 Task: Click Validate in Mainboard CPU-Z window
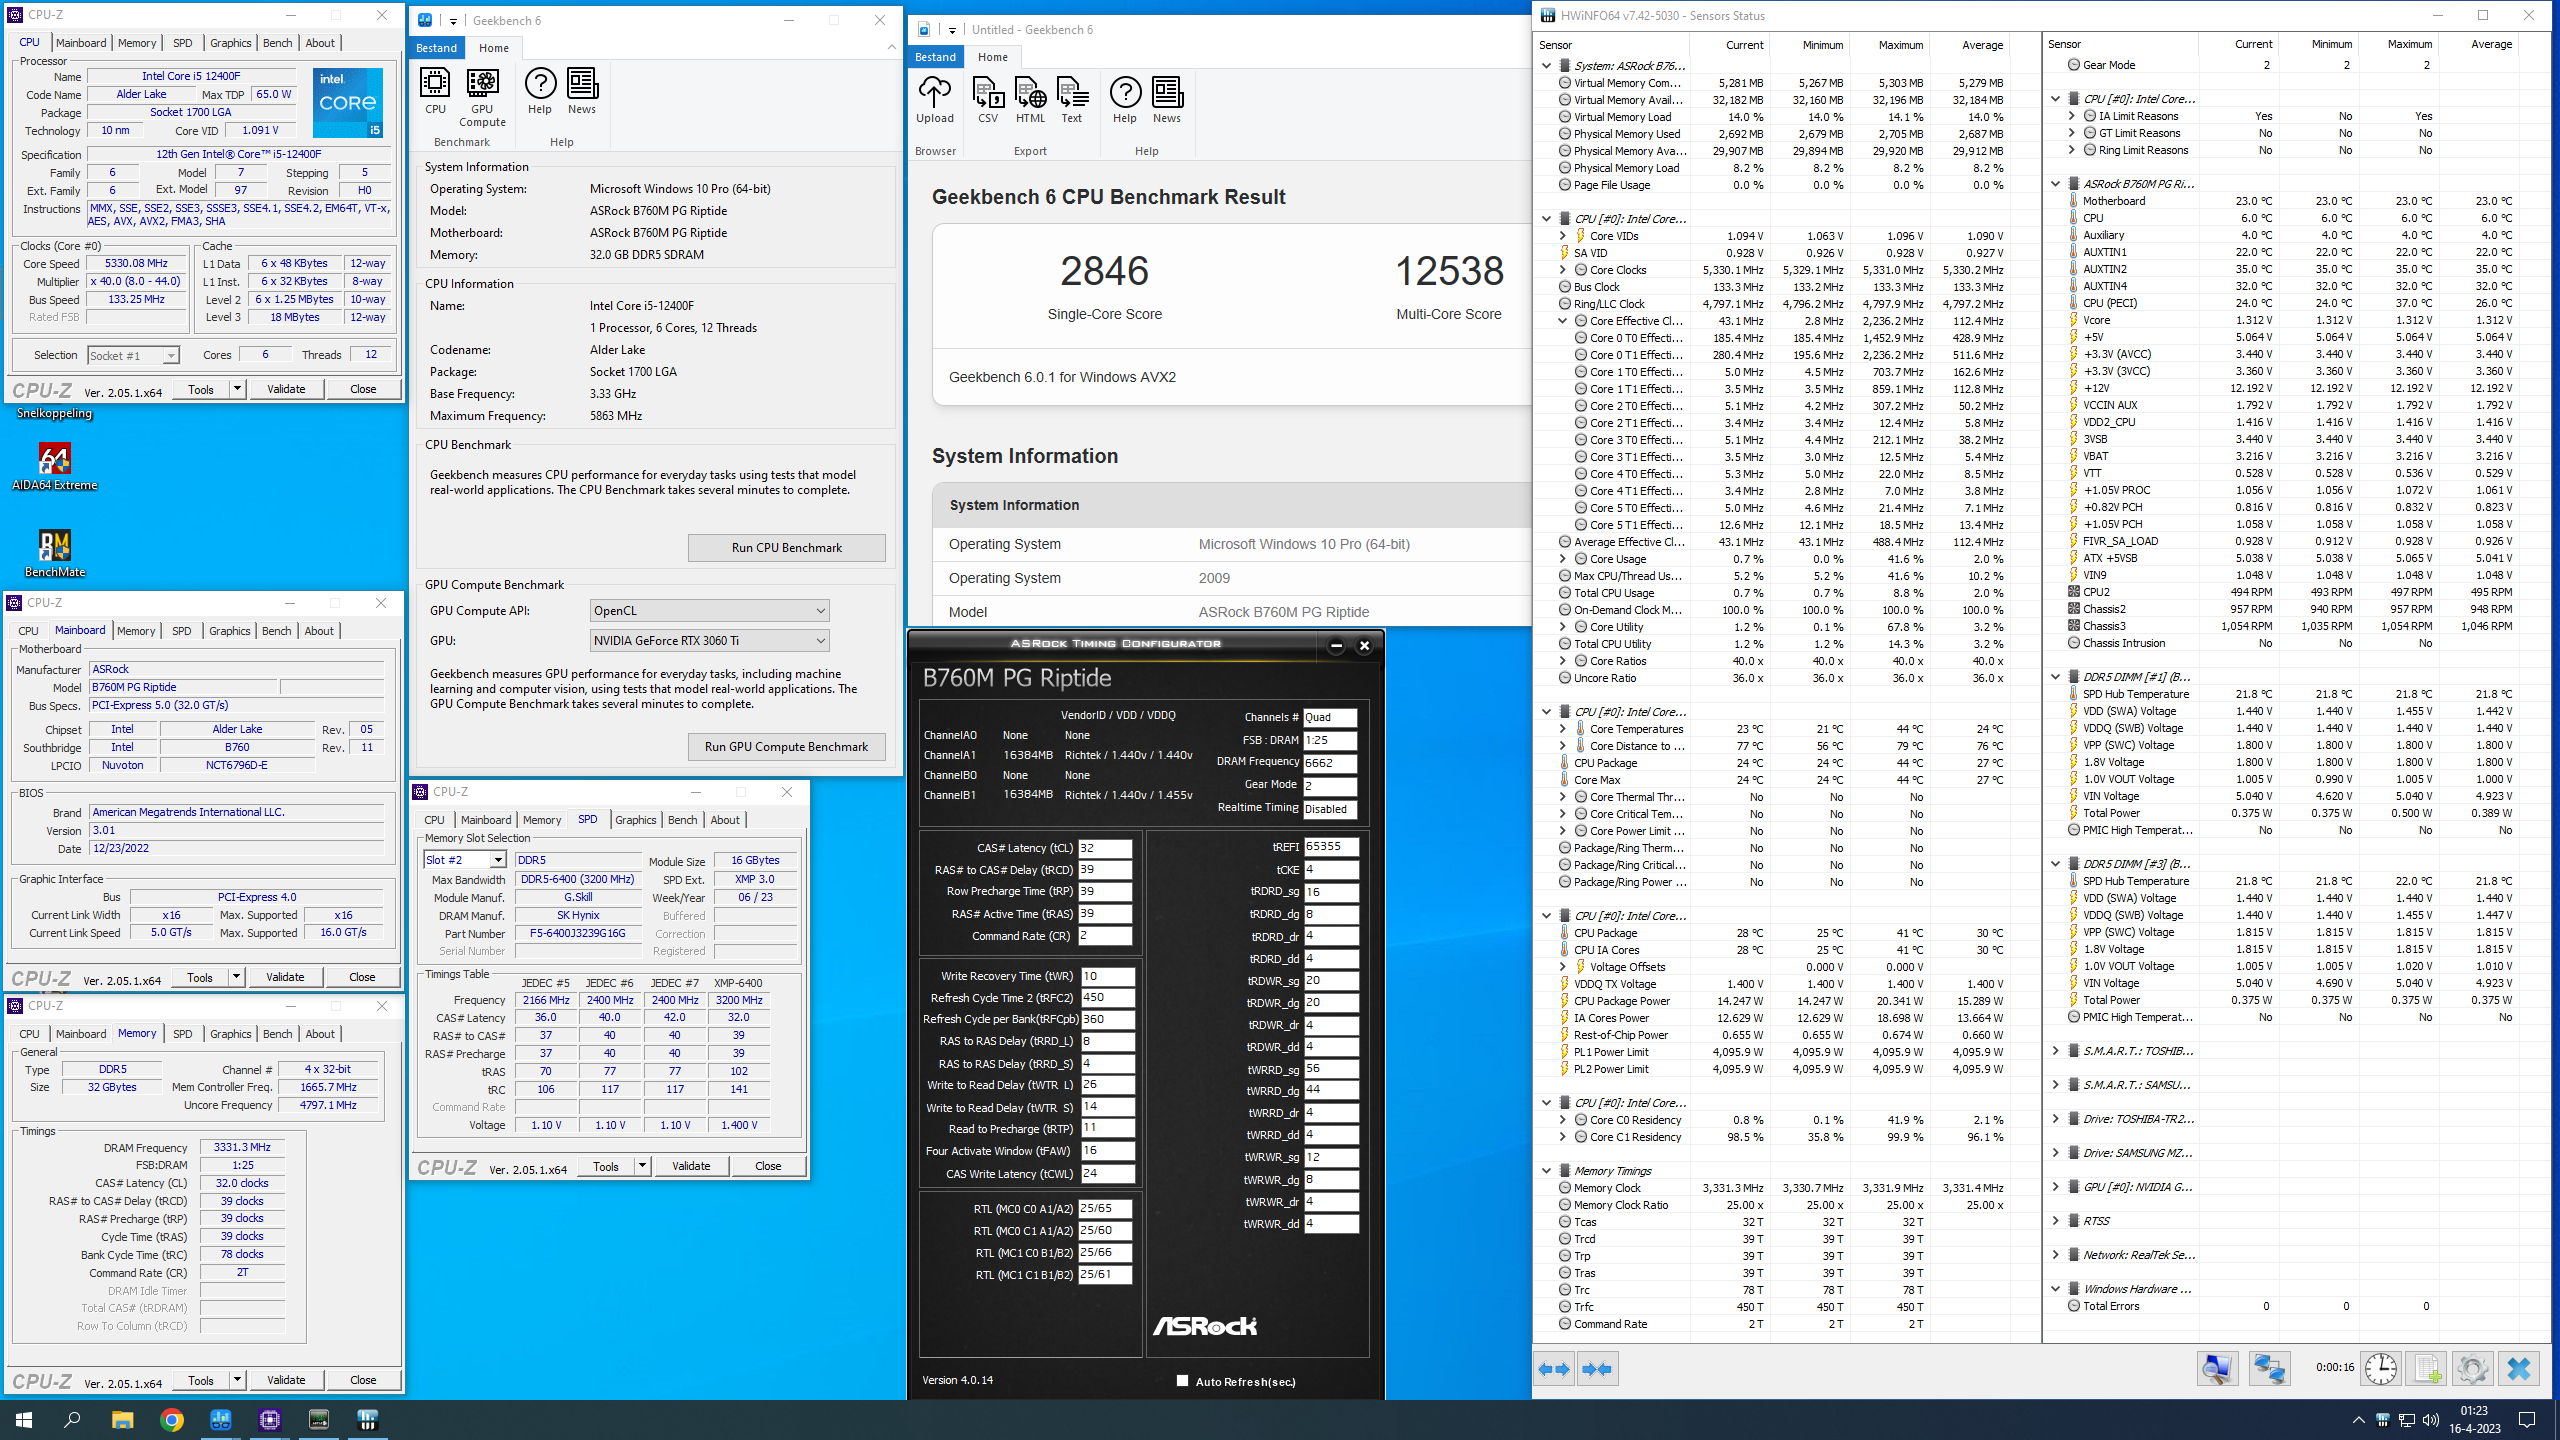point(285,977)
